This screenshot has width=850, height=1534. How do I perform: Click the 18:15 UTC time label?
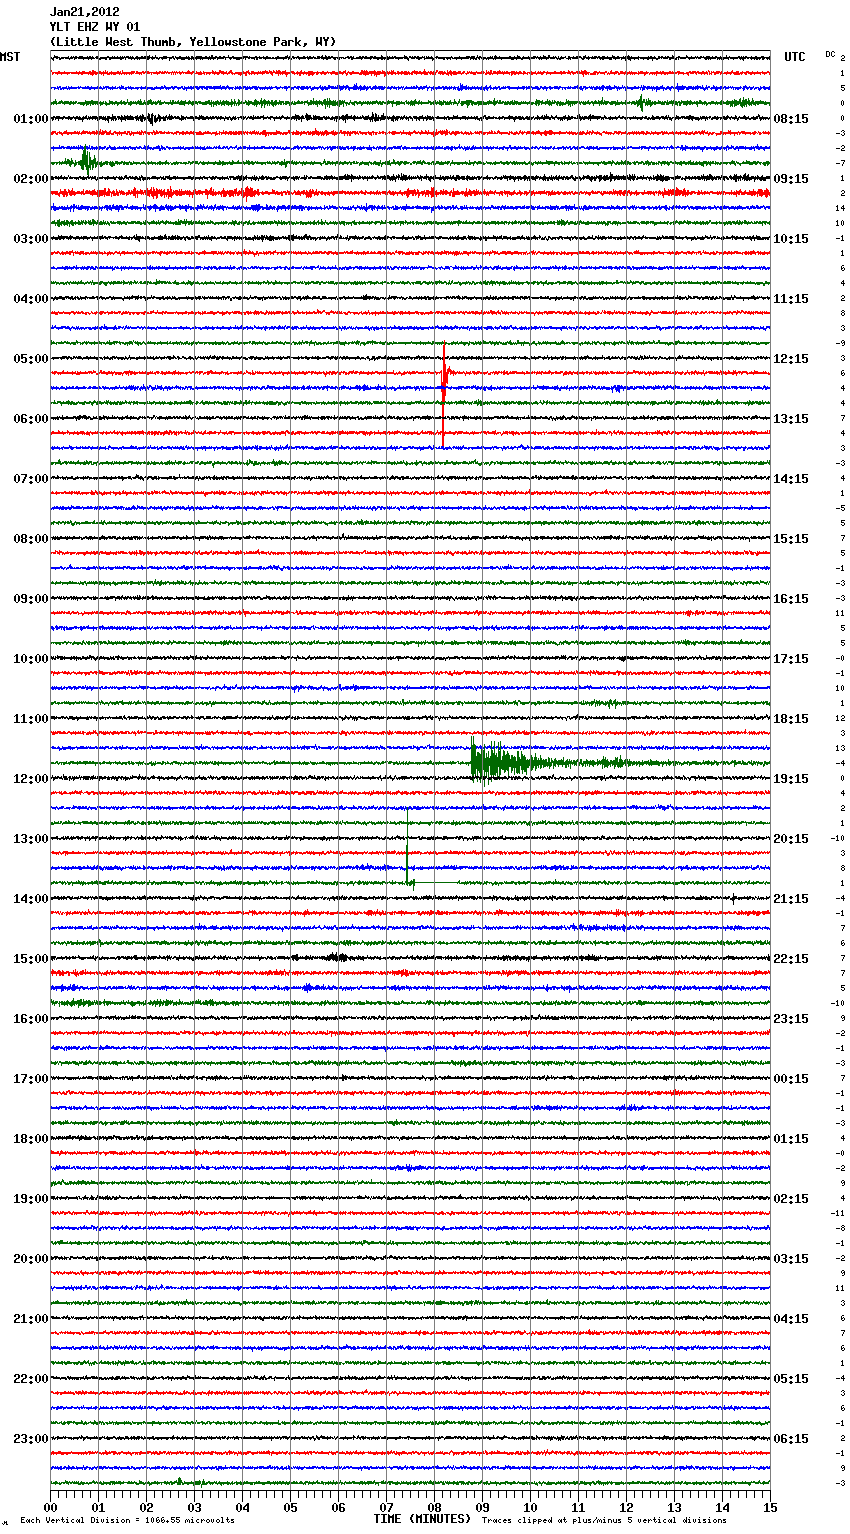click(x=791, y=719)
